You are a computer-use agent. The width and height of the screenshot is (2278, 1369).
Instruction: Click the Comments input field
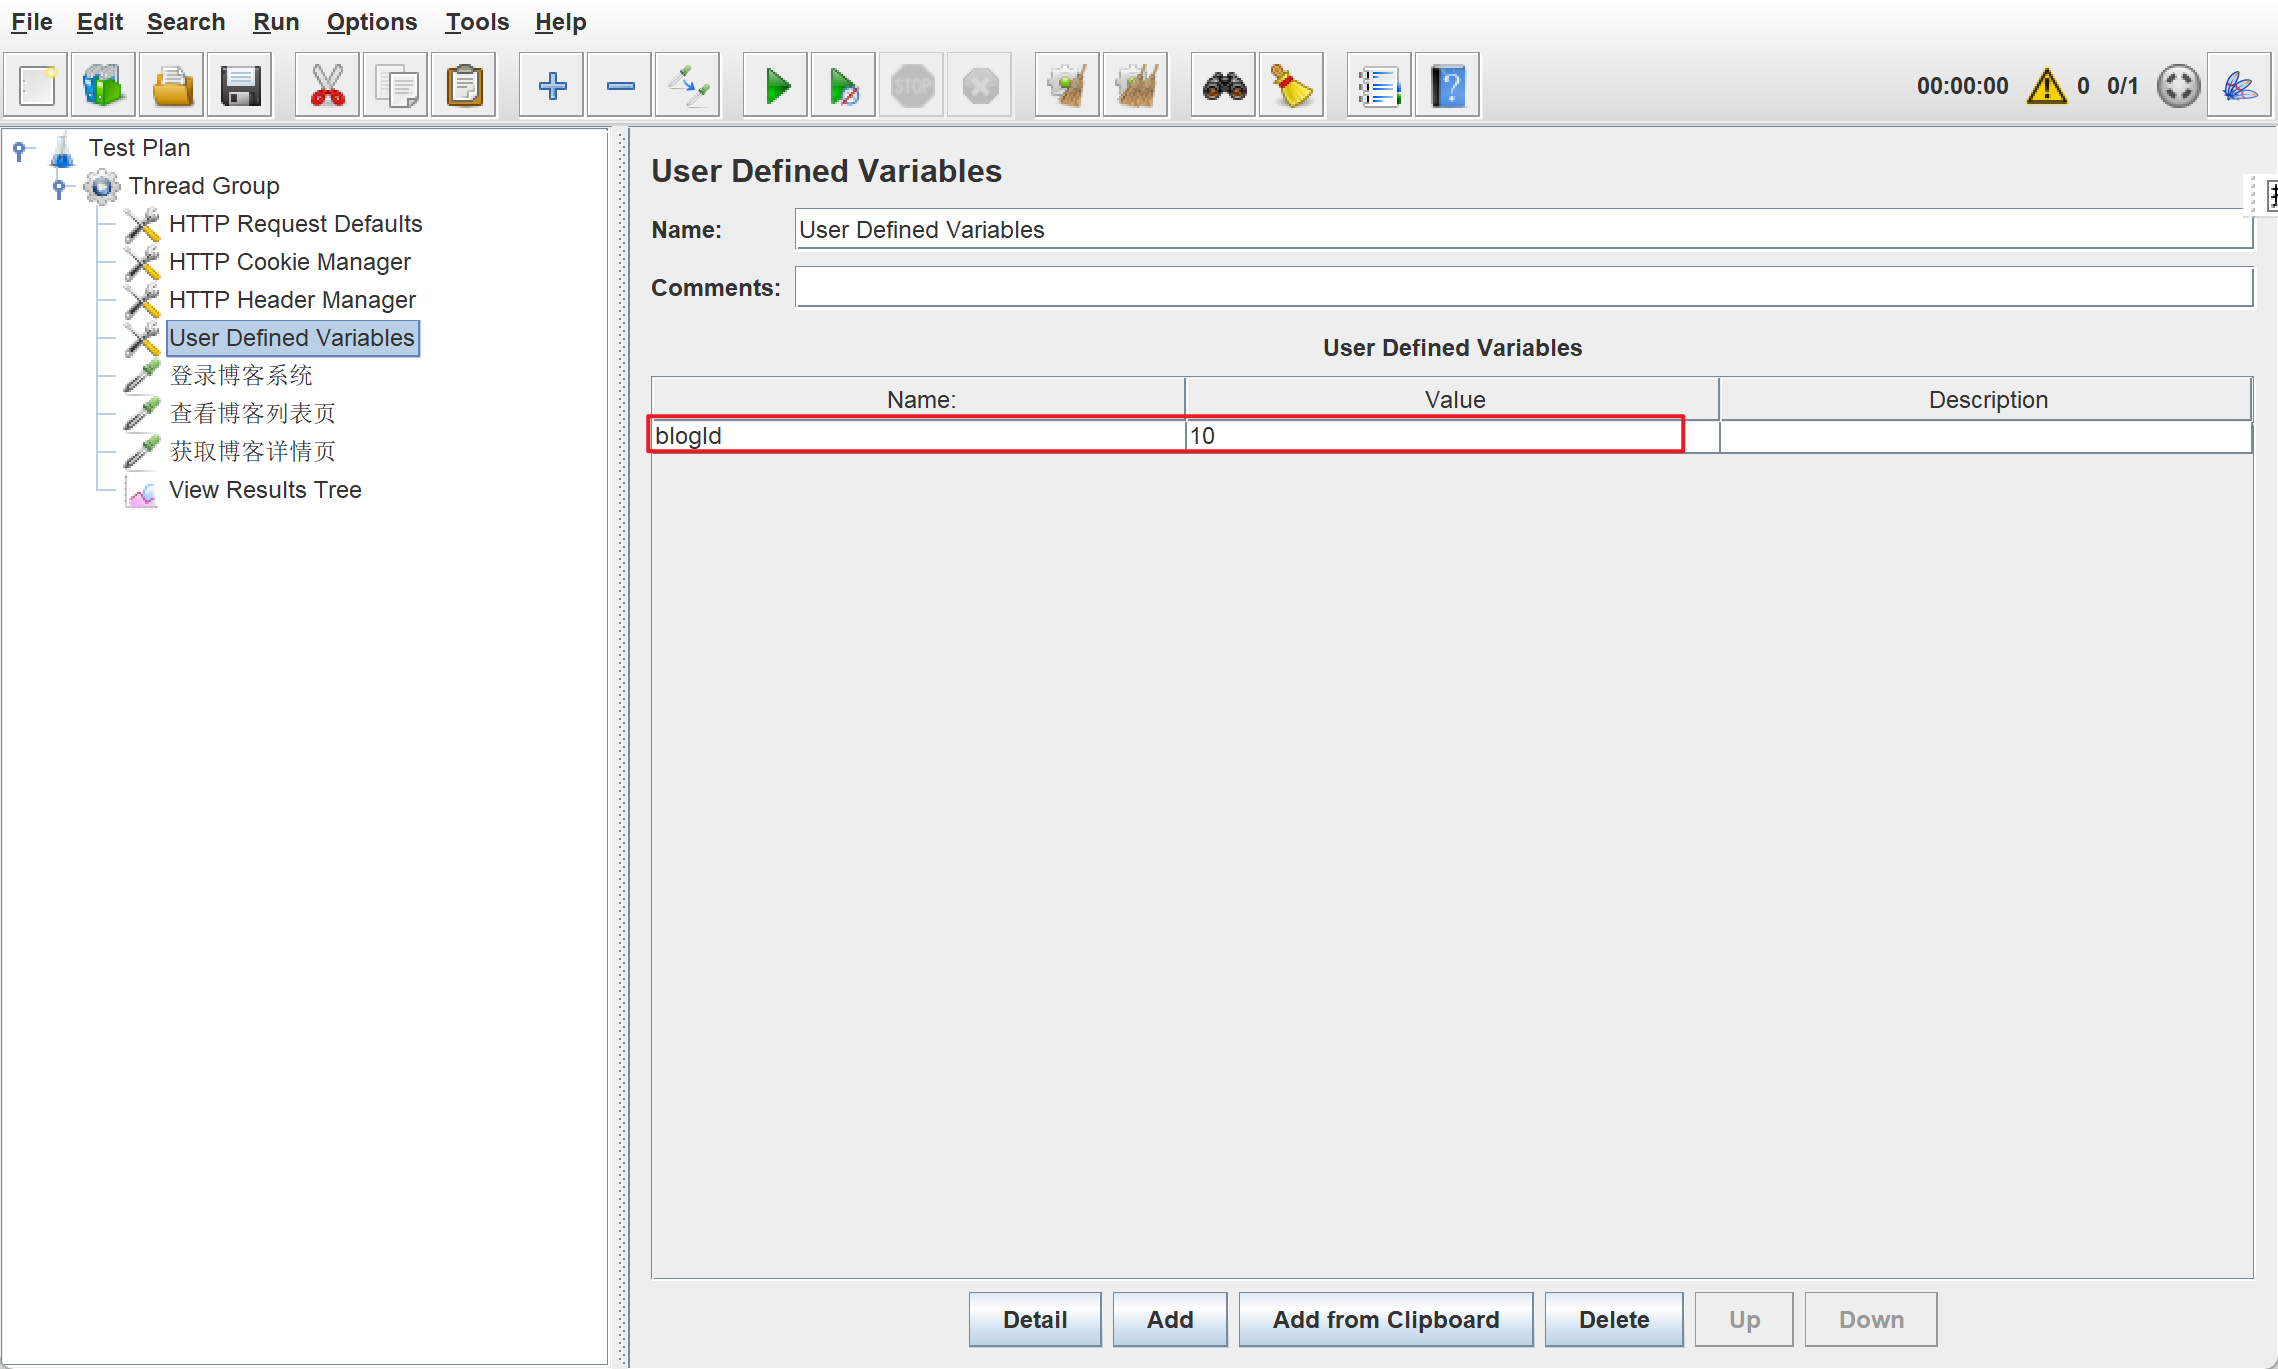click(x=1523, y=288)
